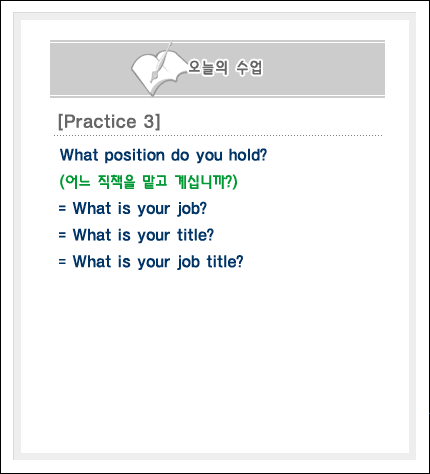The image size is (430, 474).
Task: Click the Korean word 직책을
Action: (x=116, y=182)
